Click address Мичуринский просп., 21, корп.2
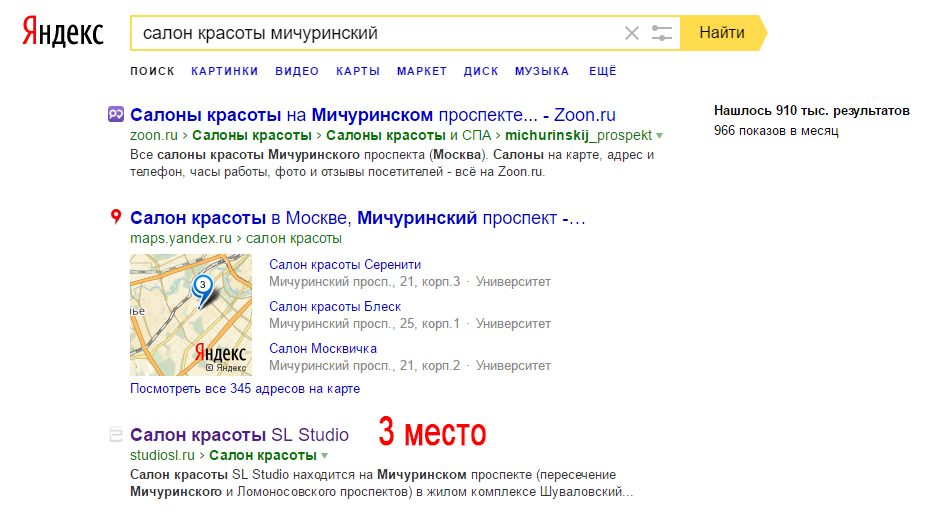Image resolution: width=928 pixels, height=522 pixels. [x=365, y=366]
